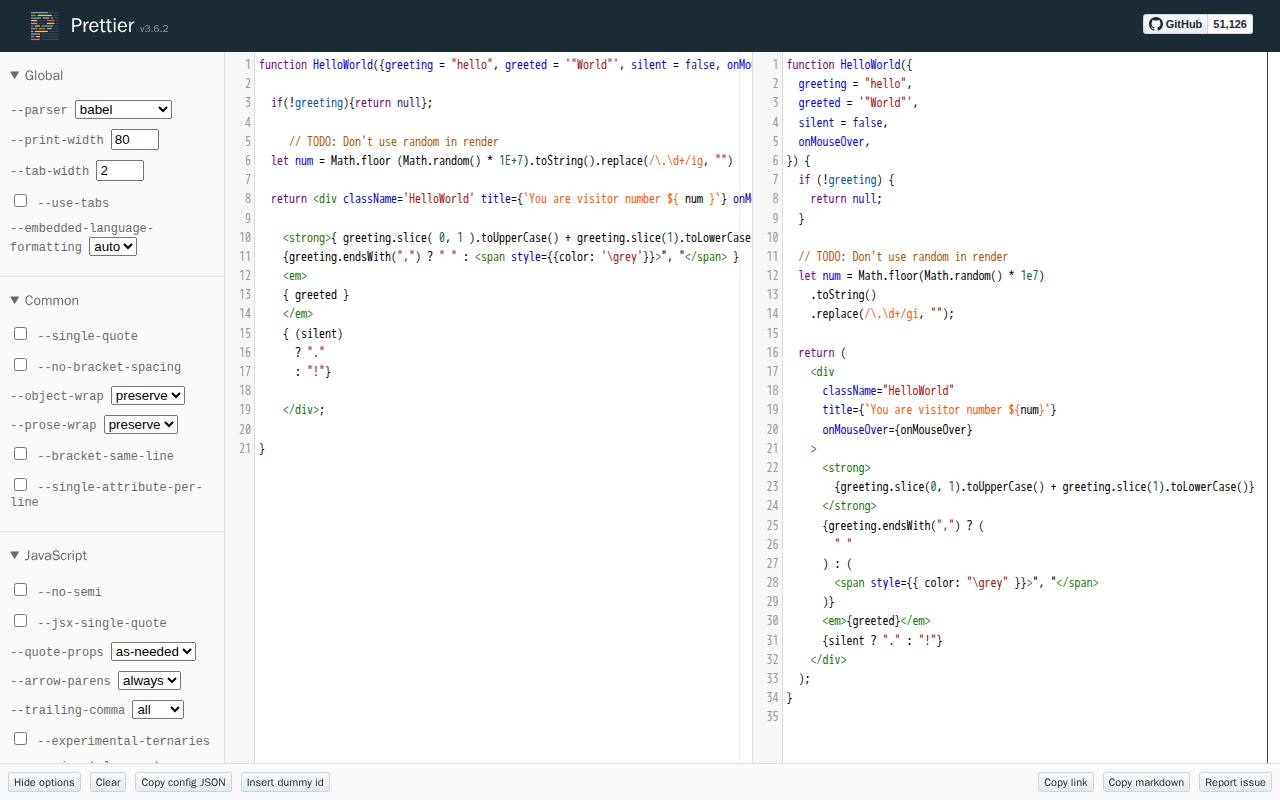The height and width of the screenshot is (800, 1280).
Task: Tick the --no-semi checkbox
Action: tap(20, 590)
